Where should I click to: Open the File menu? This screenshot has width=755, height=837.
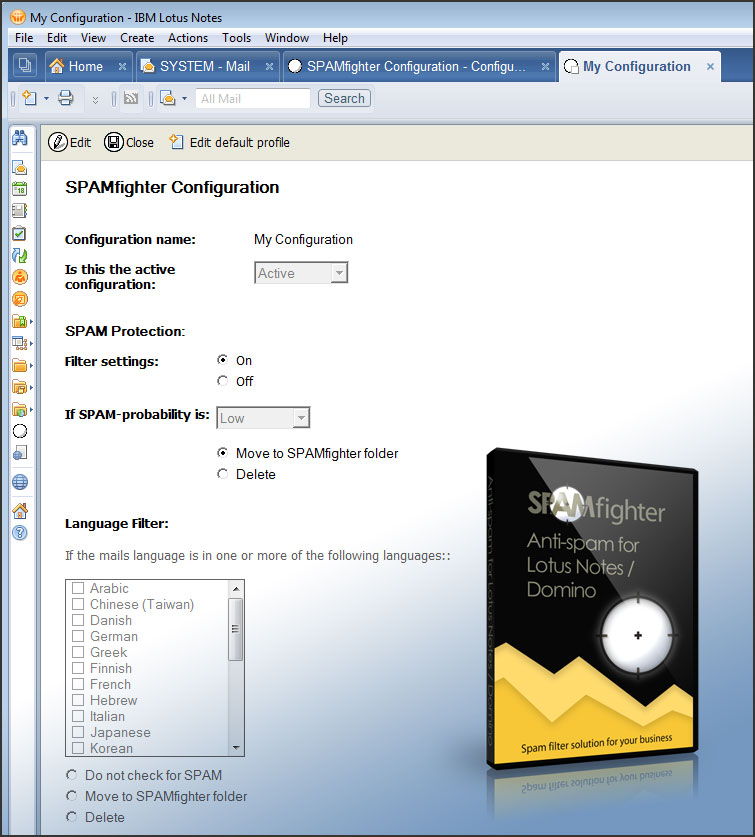(x=24, y=38)
